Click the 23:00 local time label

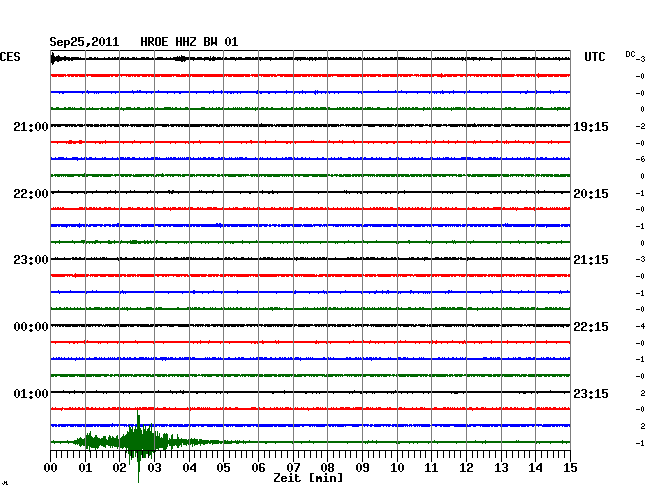click(31, 260)
